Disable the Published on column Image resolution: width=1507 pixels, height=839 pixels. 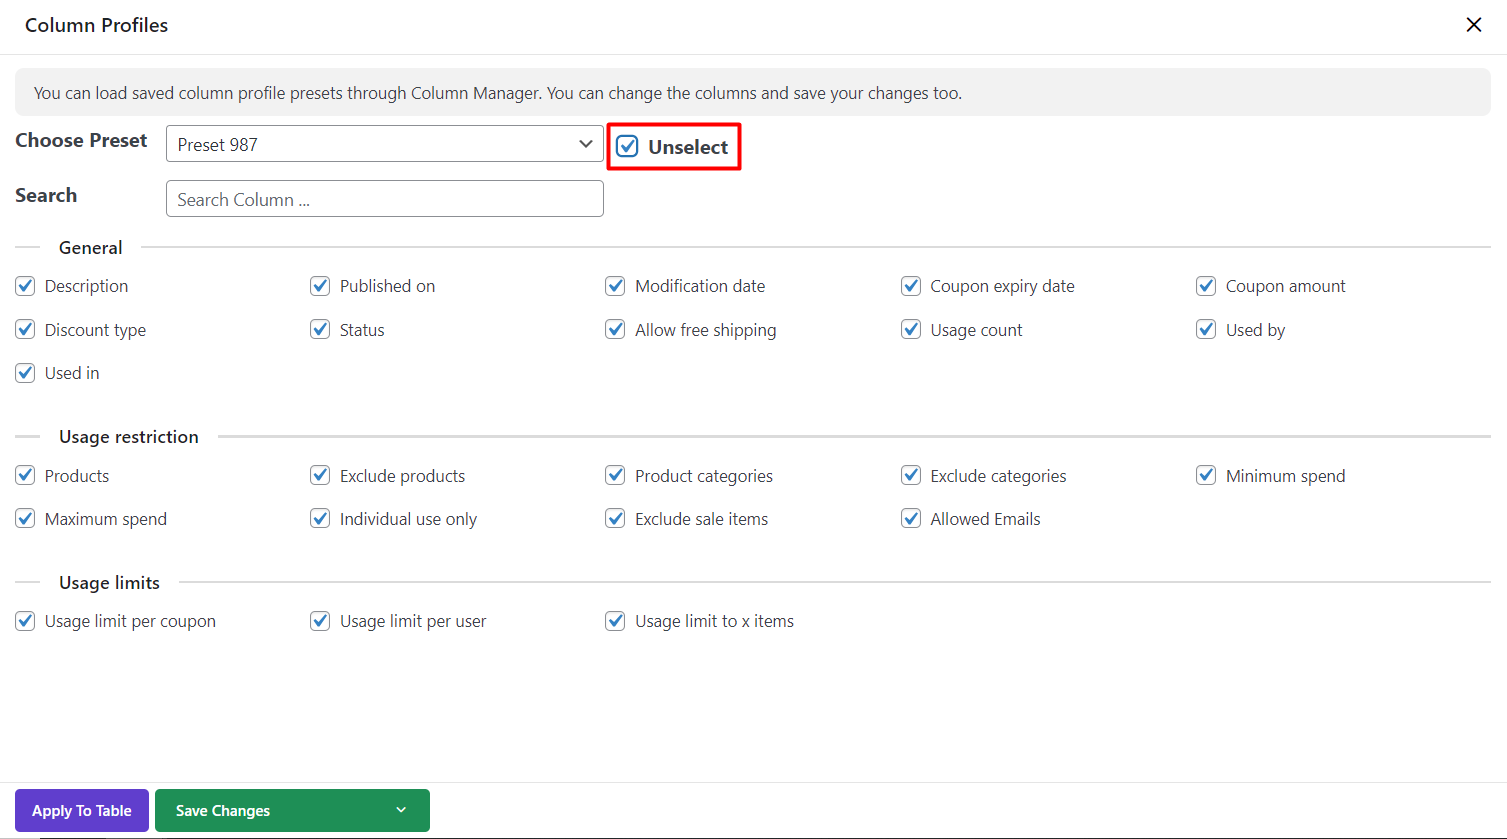click(320, 286)
